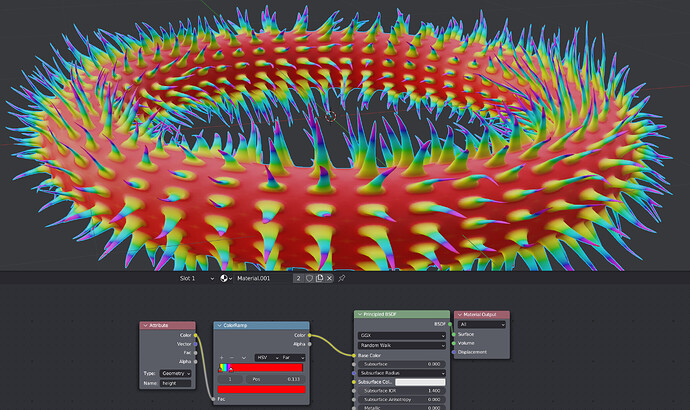Toggle the pin icon in node editor header
The image size is (690, 410).
(342, 278)
